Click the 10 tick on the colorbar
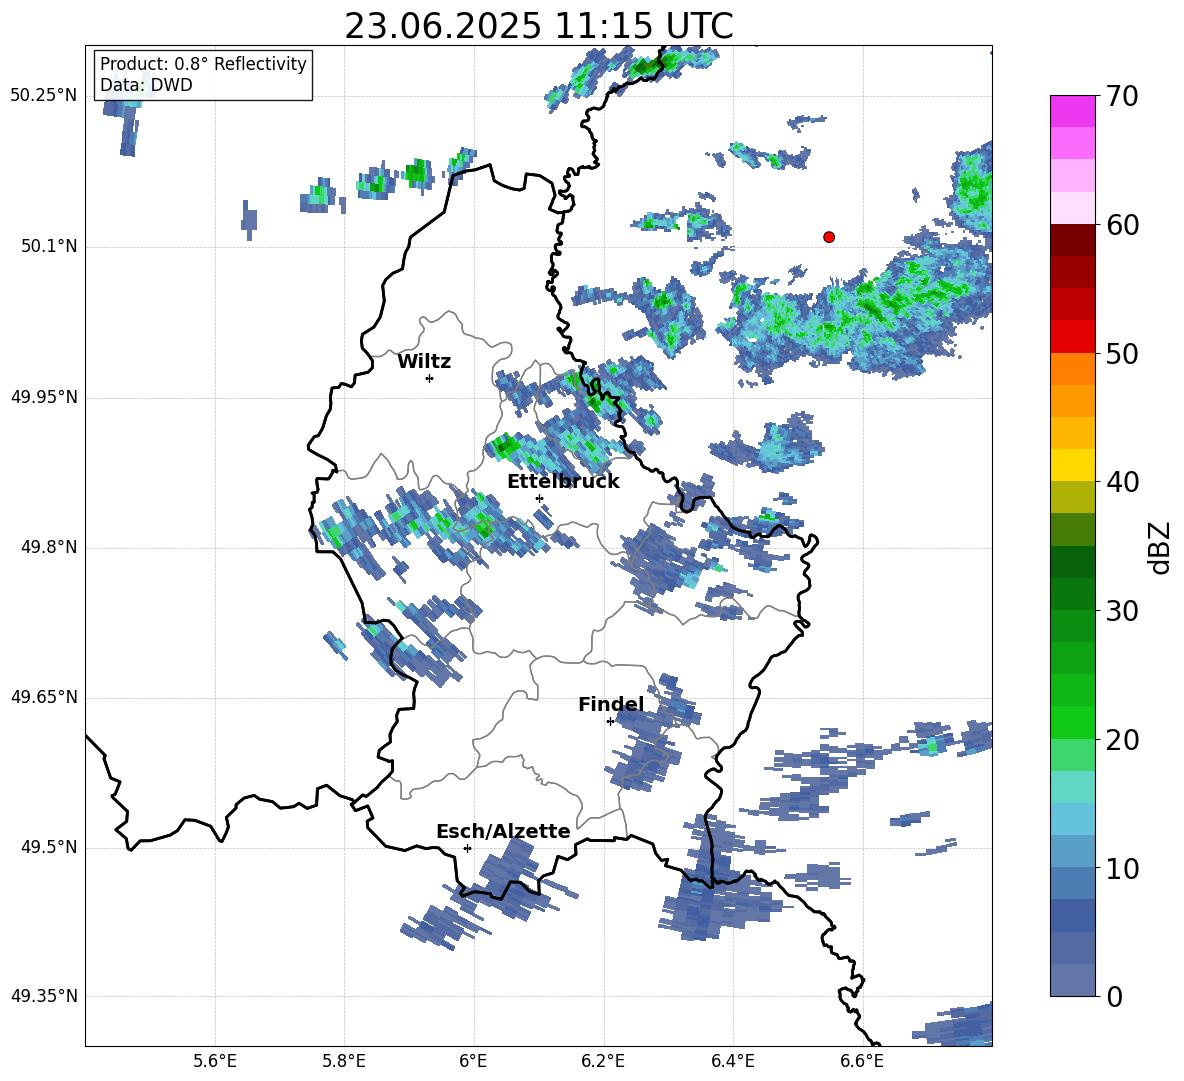 [1122, 868]
